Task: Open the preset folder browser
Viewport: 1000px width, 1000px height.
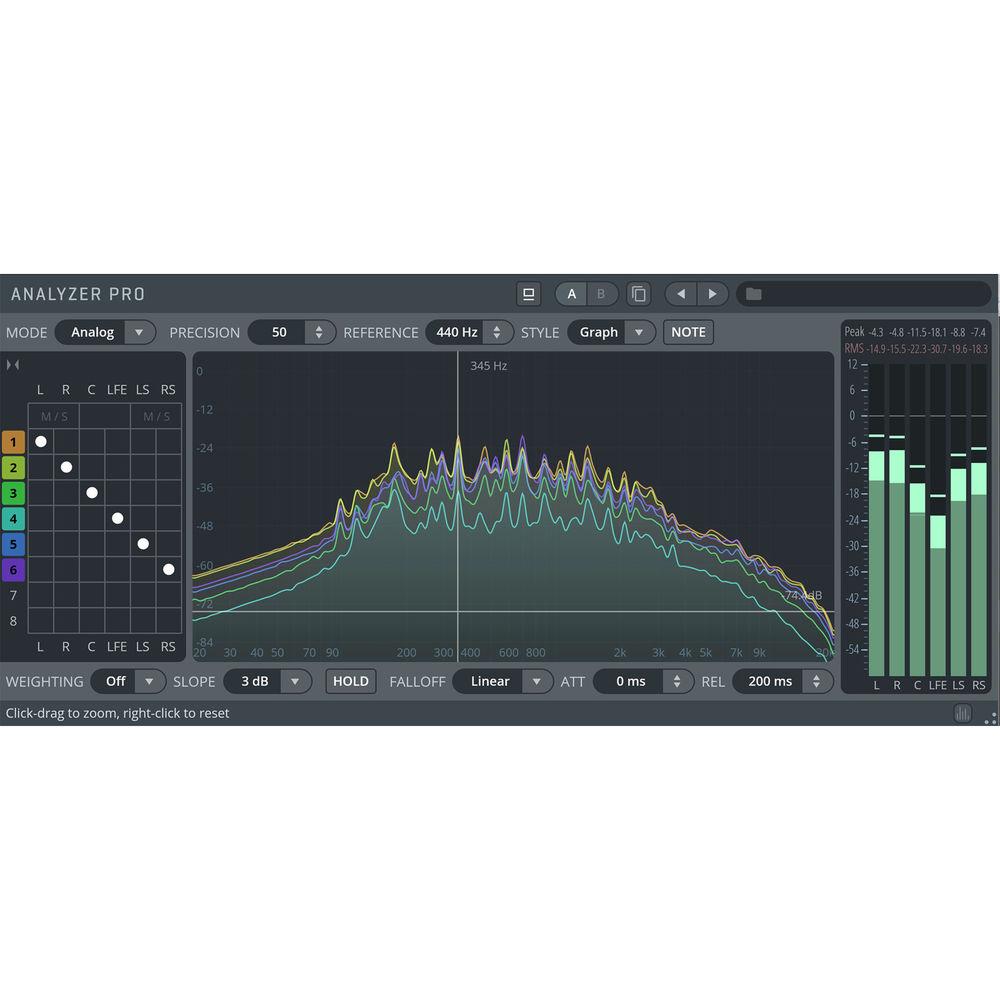Action: pos(755,294)
